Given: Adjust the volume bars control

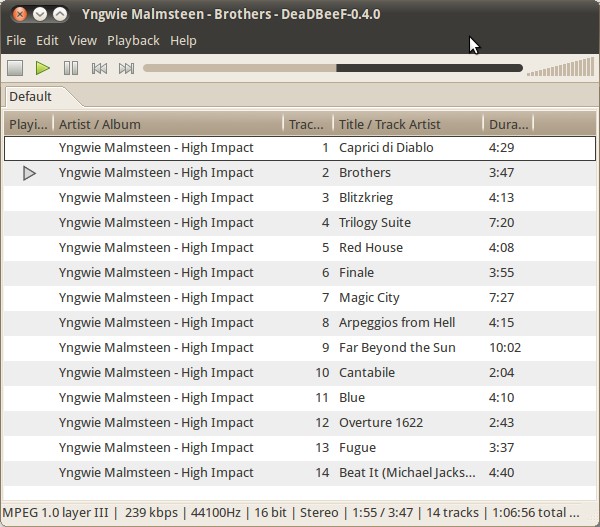Looking at the screenshot, I should tap(560, 67).
